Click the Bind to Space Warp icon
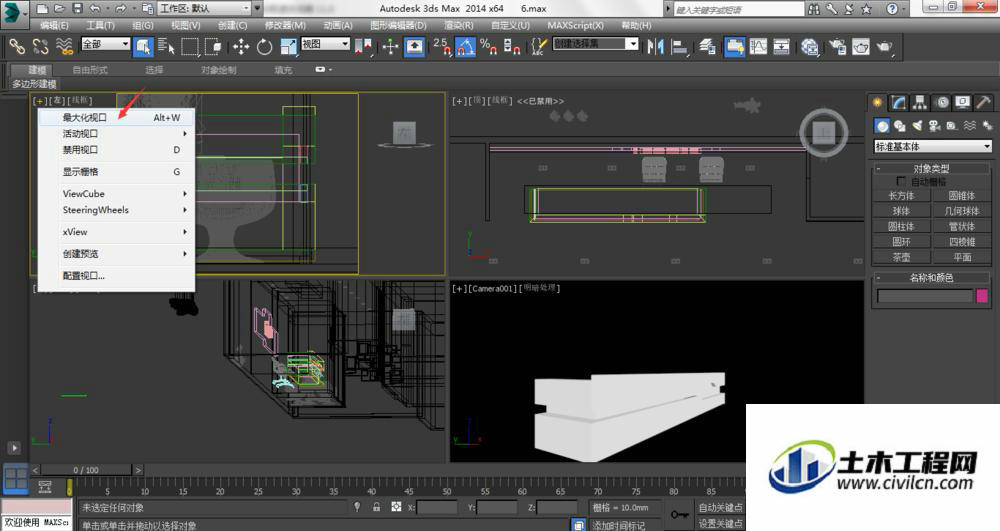The height and width of the screenshot is (531, 1000). pyautogui.click(x=64, y=46)
